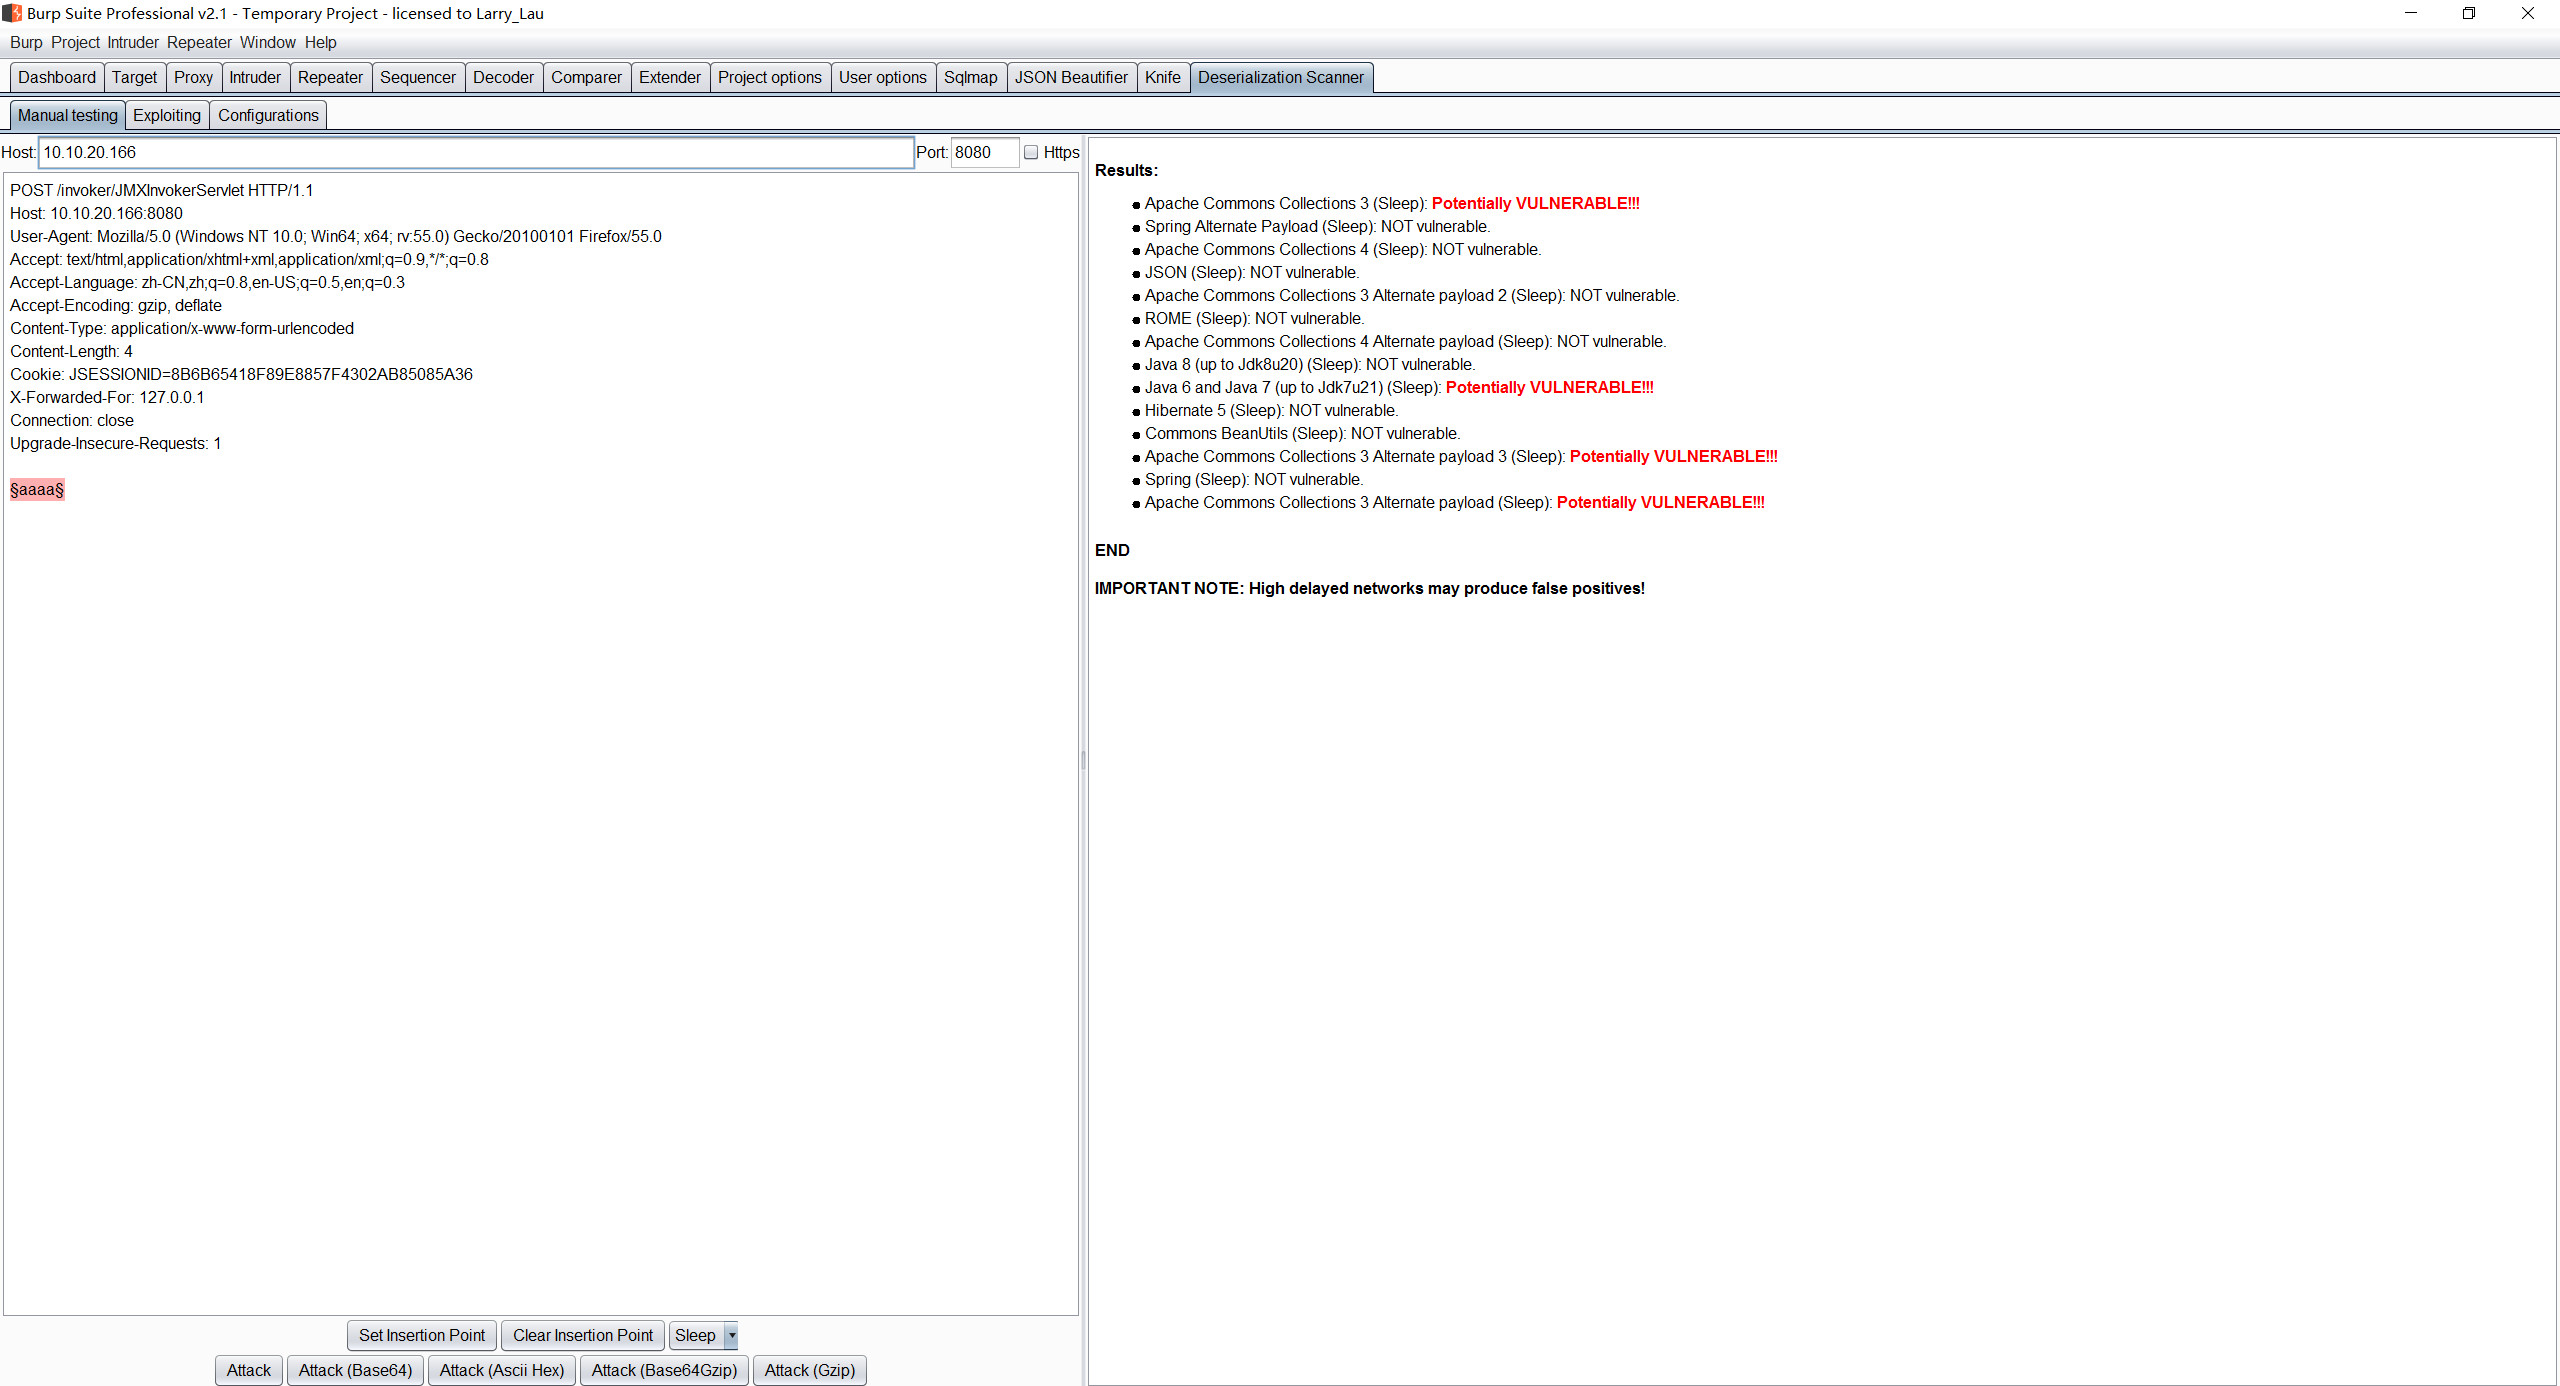Click the Spring Alternate Payload result line
2560x1386 pixels.
[x=1317, y=226]
